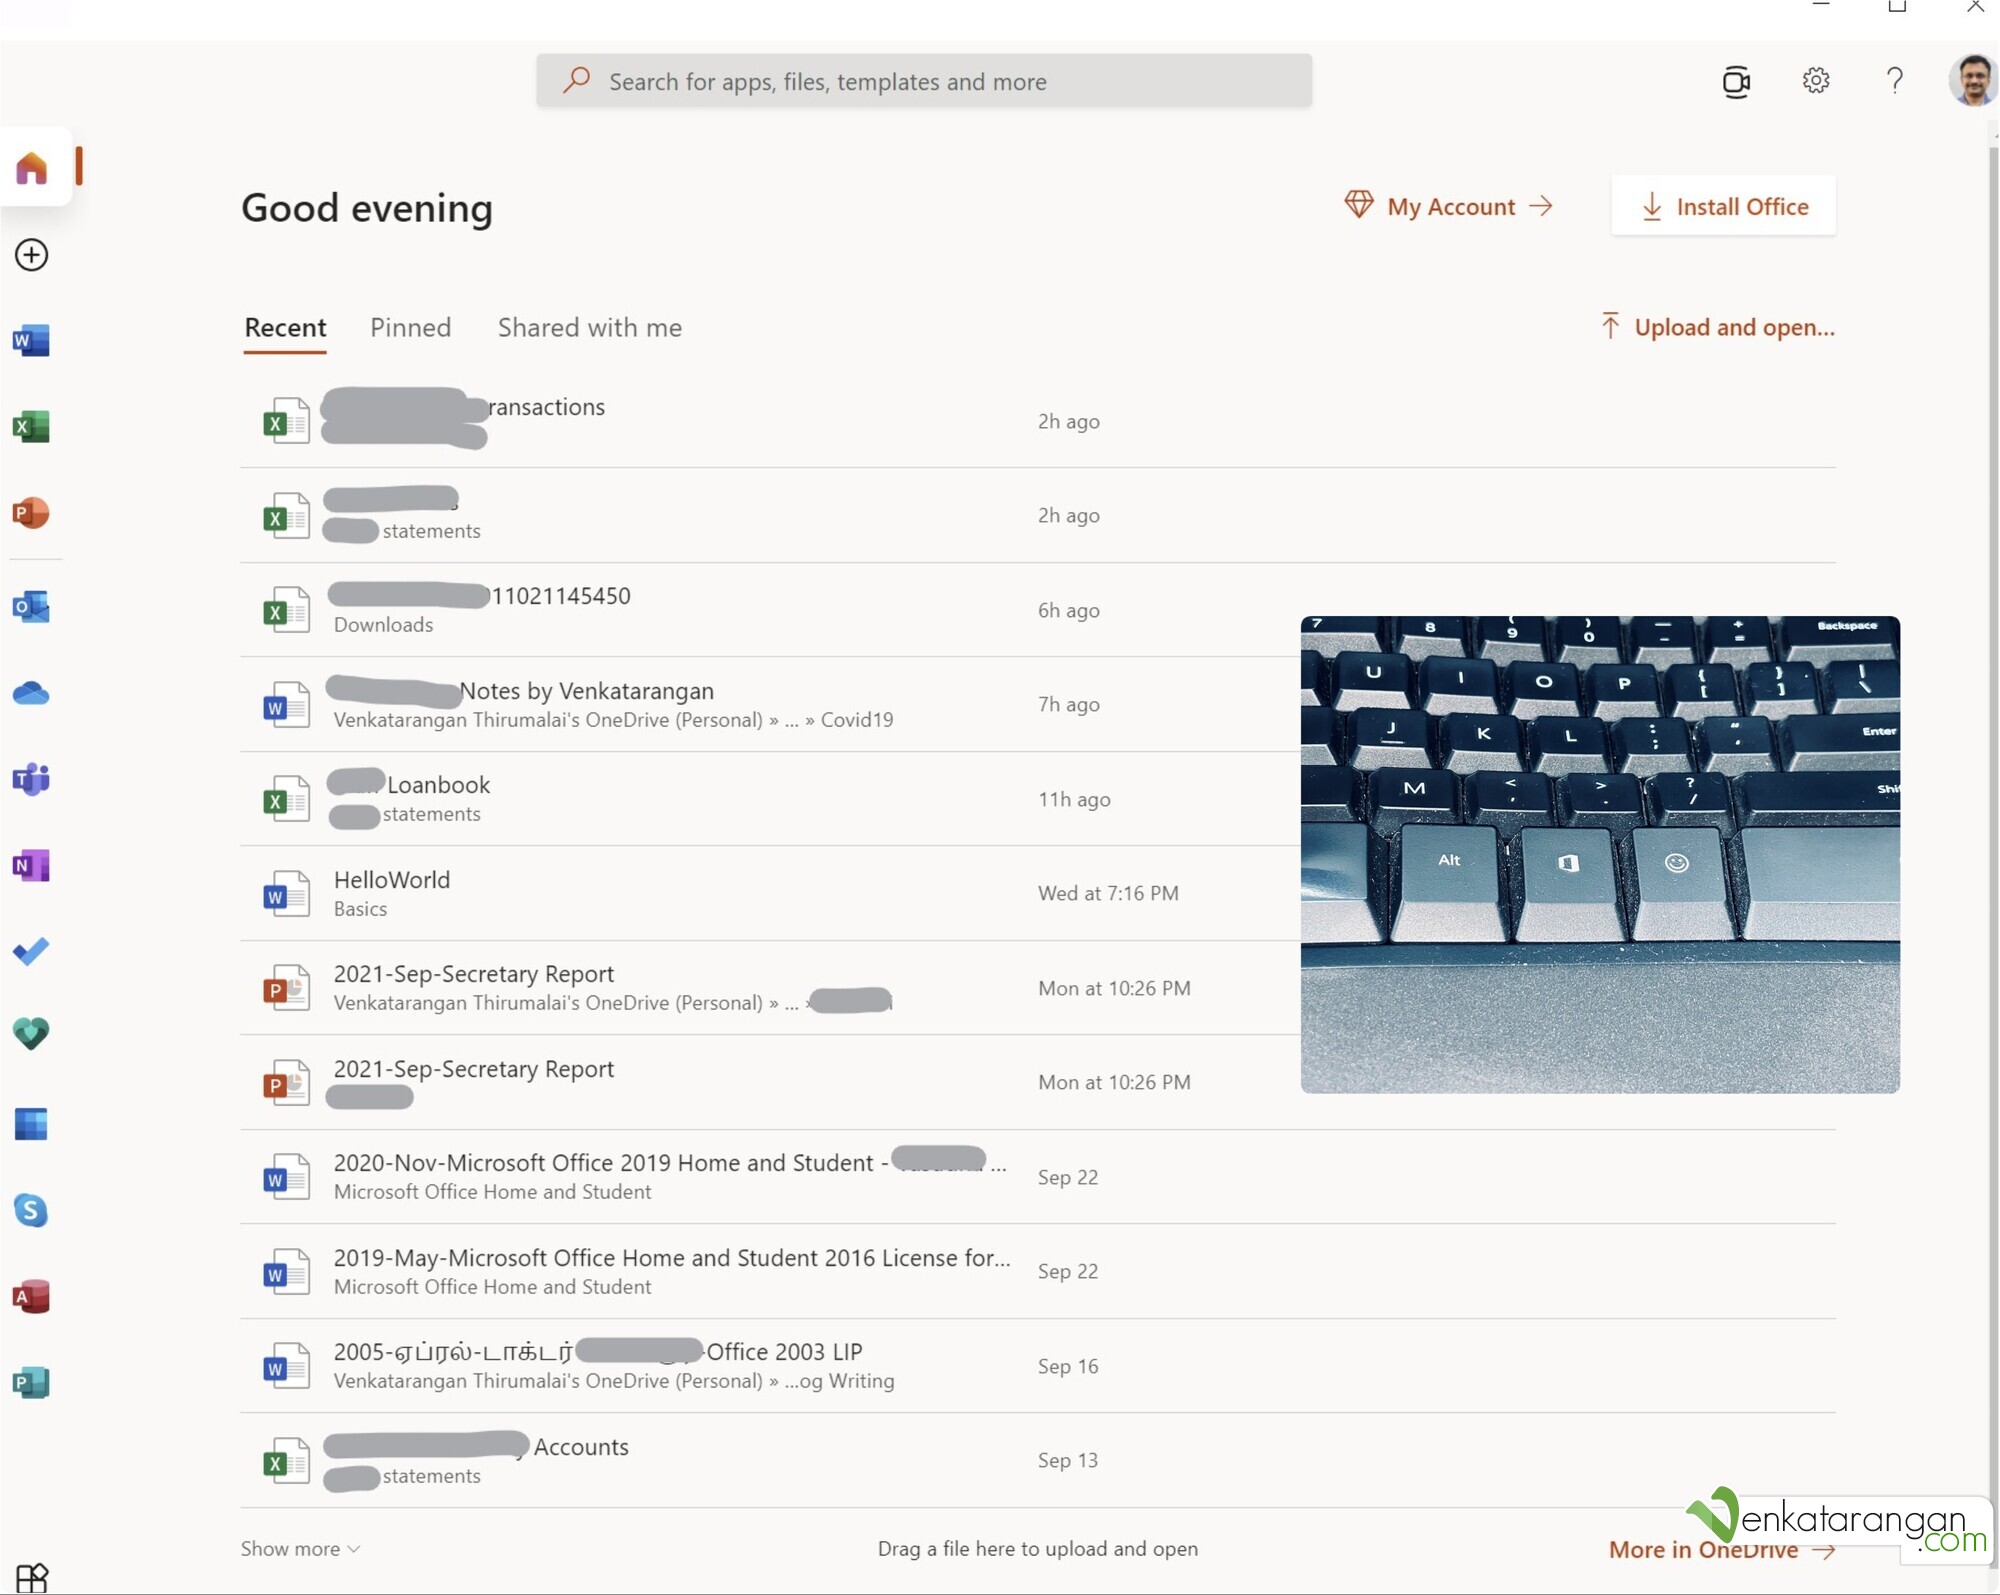Switch to Shared with me tab
The image size is (2000, 1595).
[589, 328]
